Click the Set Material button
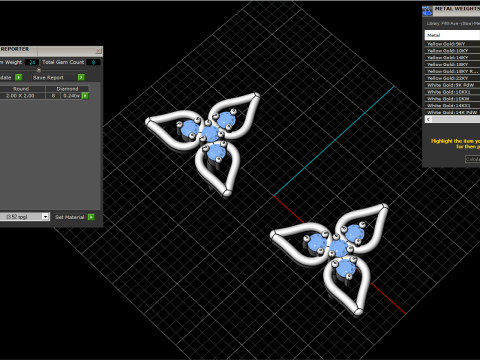The height and width of the screenshot is (360, 480). point(69,217)
